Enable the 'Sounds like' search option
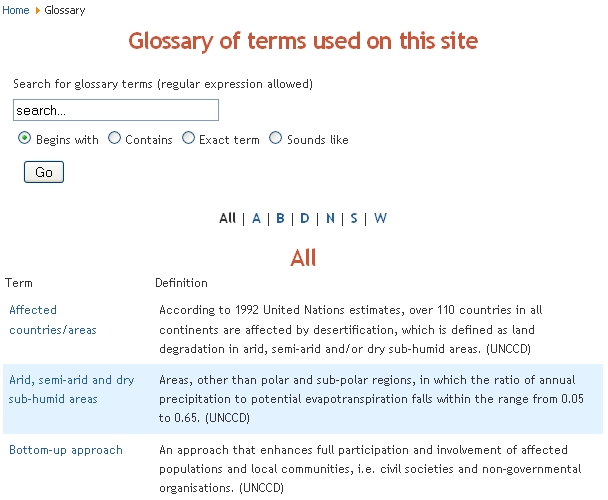Viewport: 608px width, 500px height. point(276,139)
